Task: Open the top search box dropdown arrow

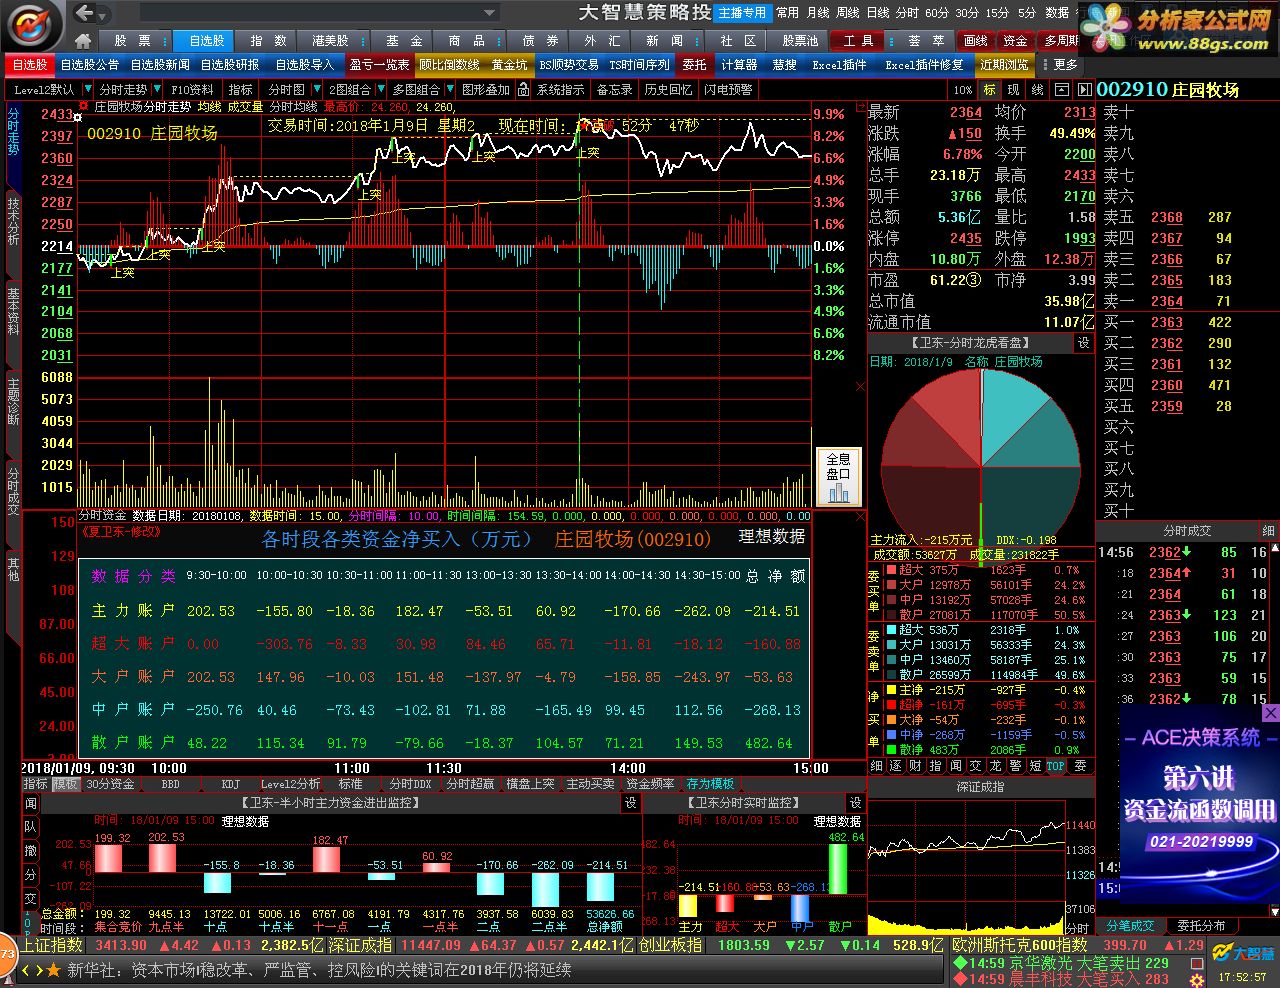Action: (490, 14)
